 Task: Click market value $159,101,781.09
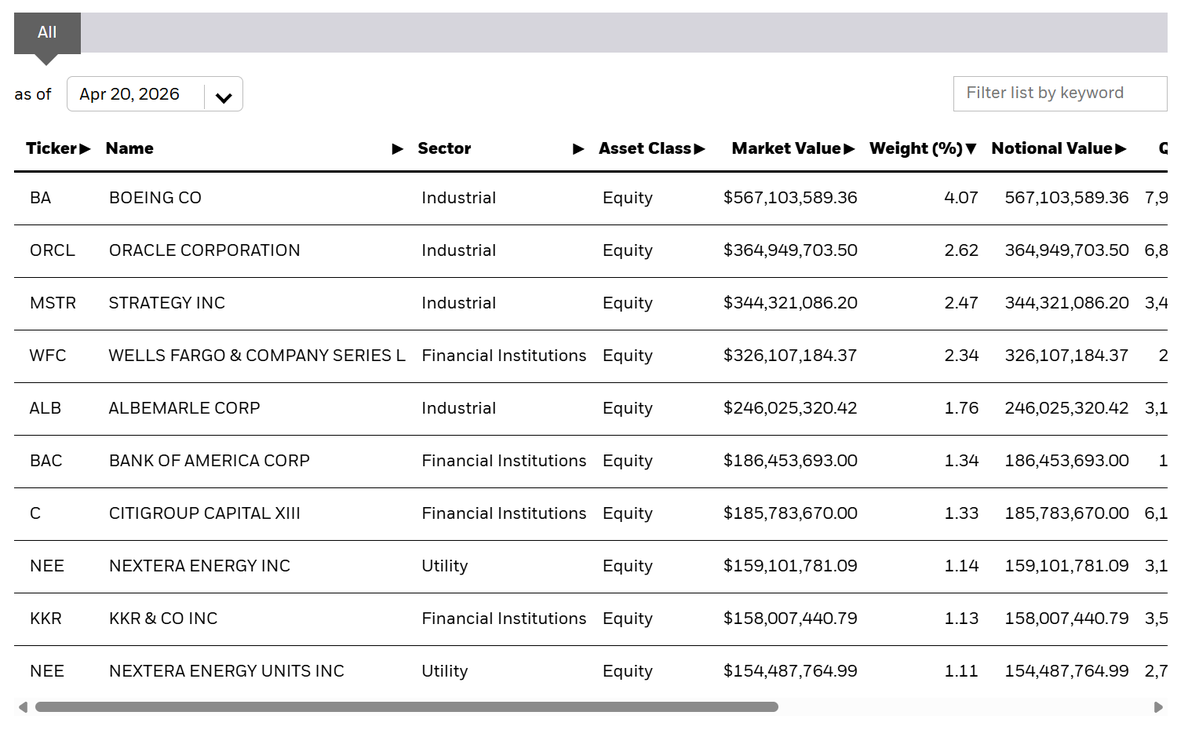click(790, 567)
